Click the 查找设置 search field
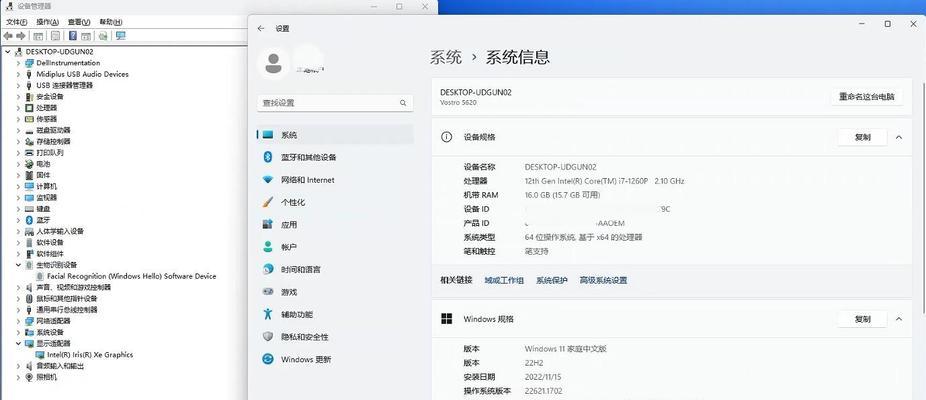Viewport: 926px width, 400px height. coord(335,103)
